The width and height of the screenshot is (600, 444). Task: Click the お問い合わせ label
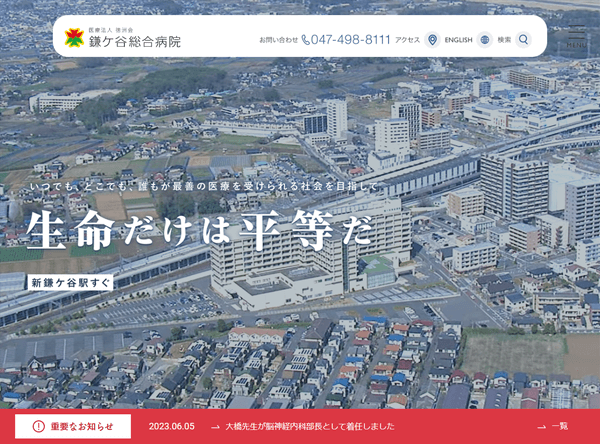(x=279, y=40)
